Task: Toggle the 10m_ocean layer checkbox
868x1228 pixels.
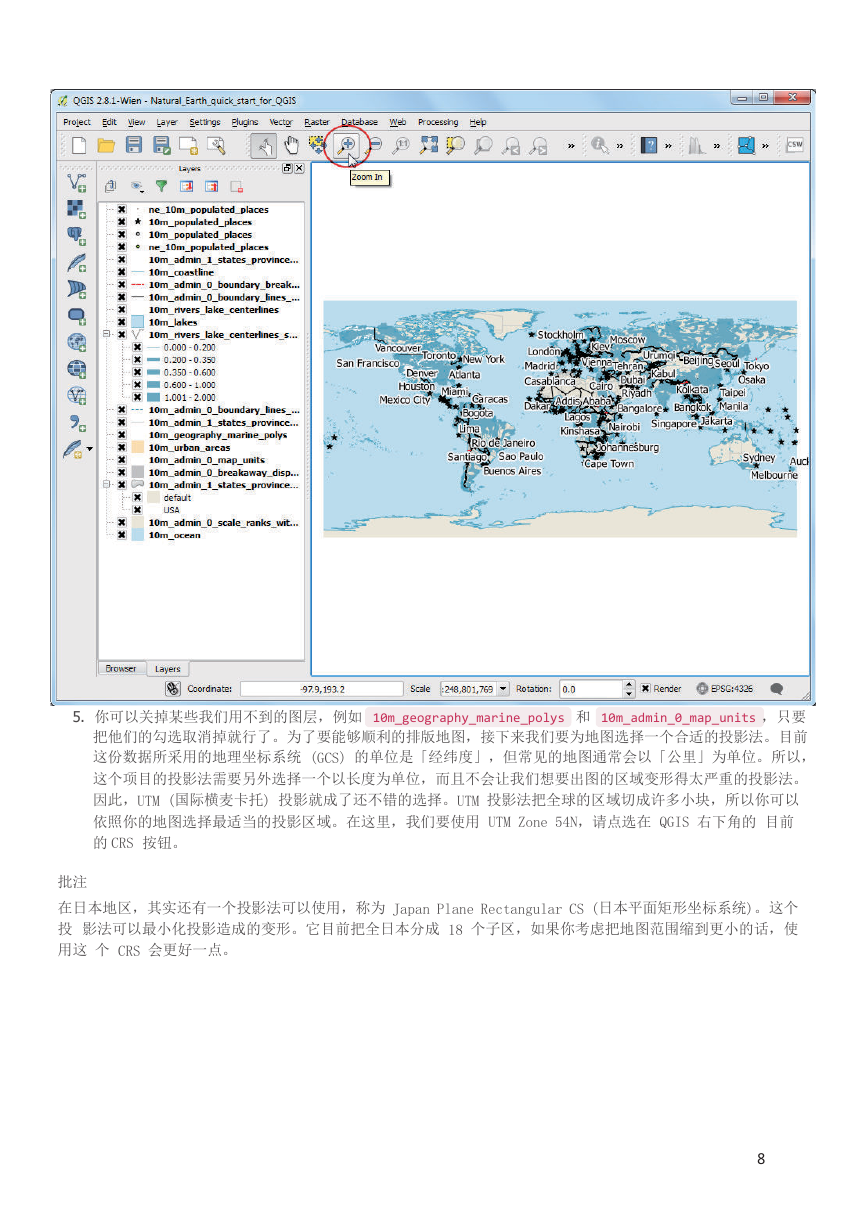Action: [x=122, y=535]
